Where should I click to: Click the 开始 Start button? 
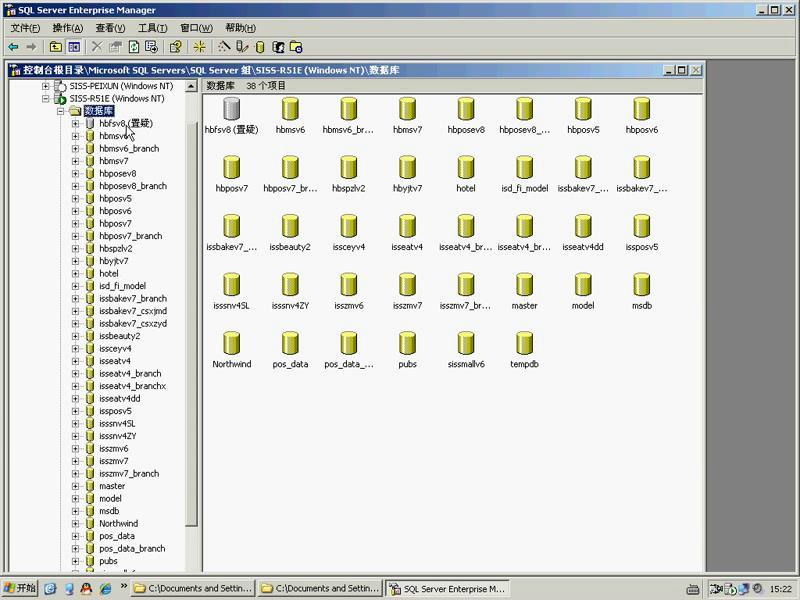pos(20,588)
